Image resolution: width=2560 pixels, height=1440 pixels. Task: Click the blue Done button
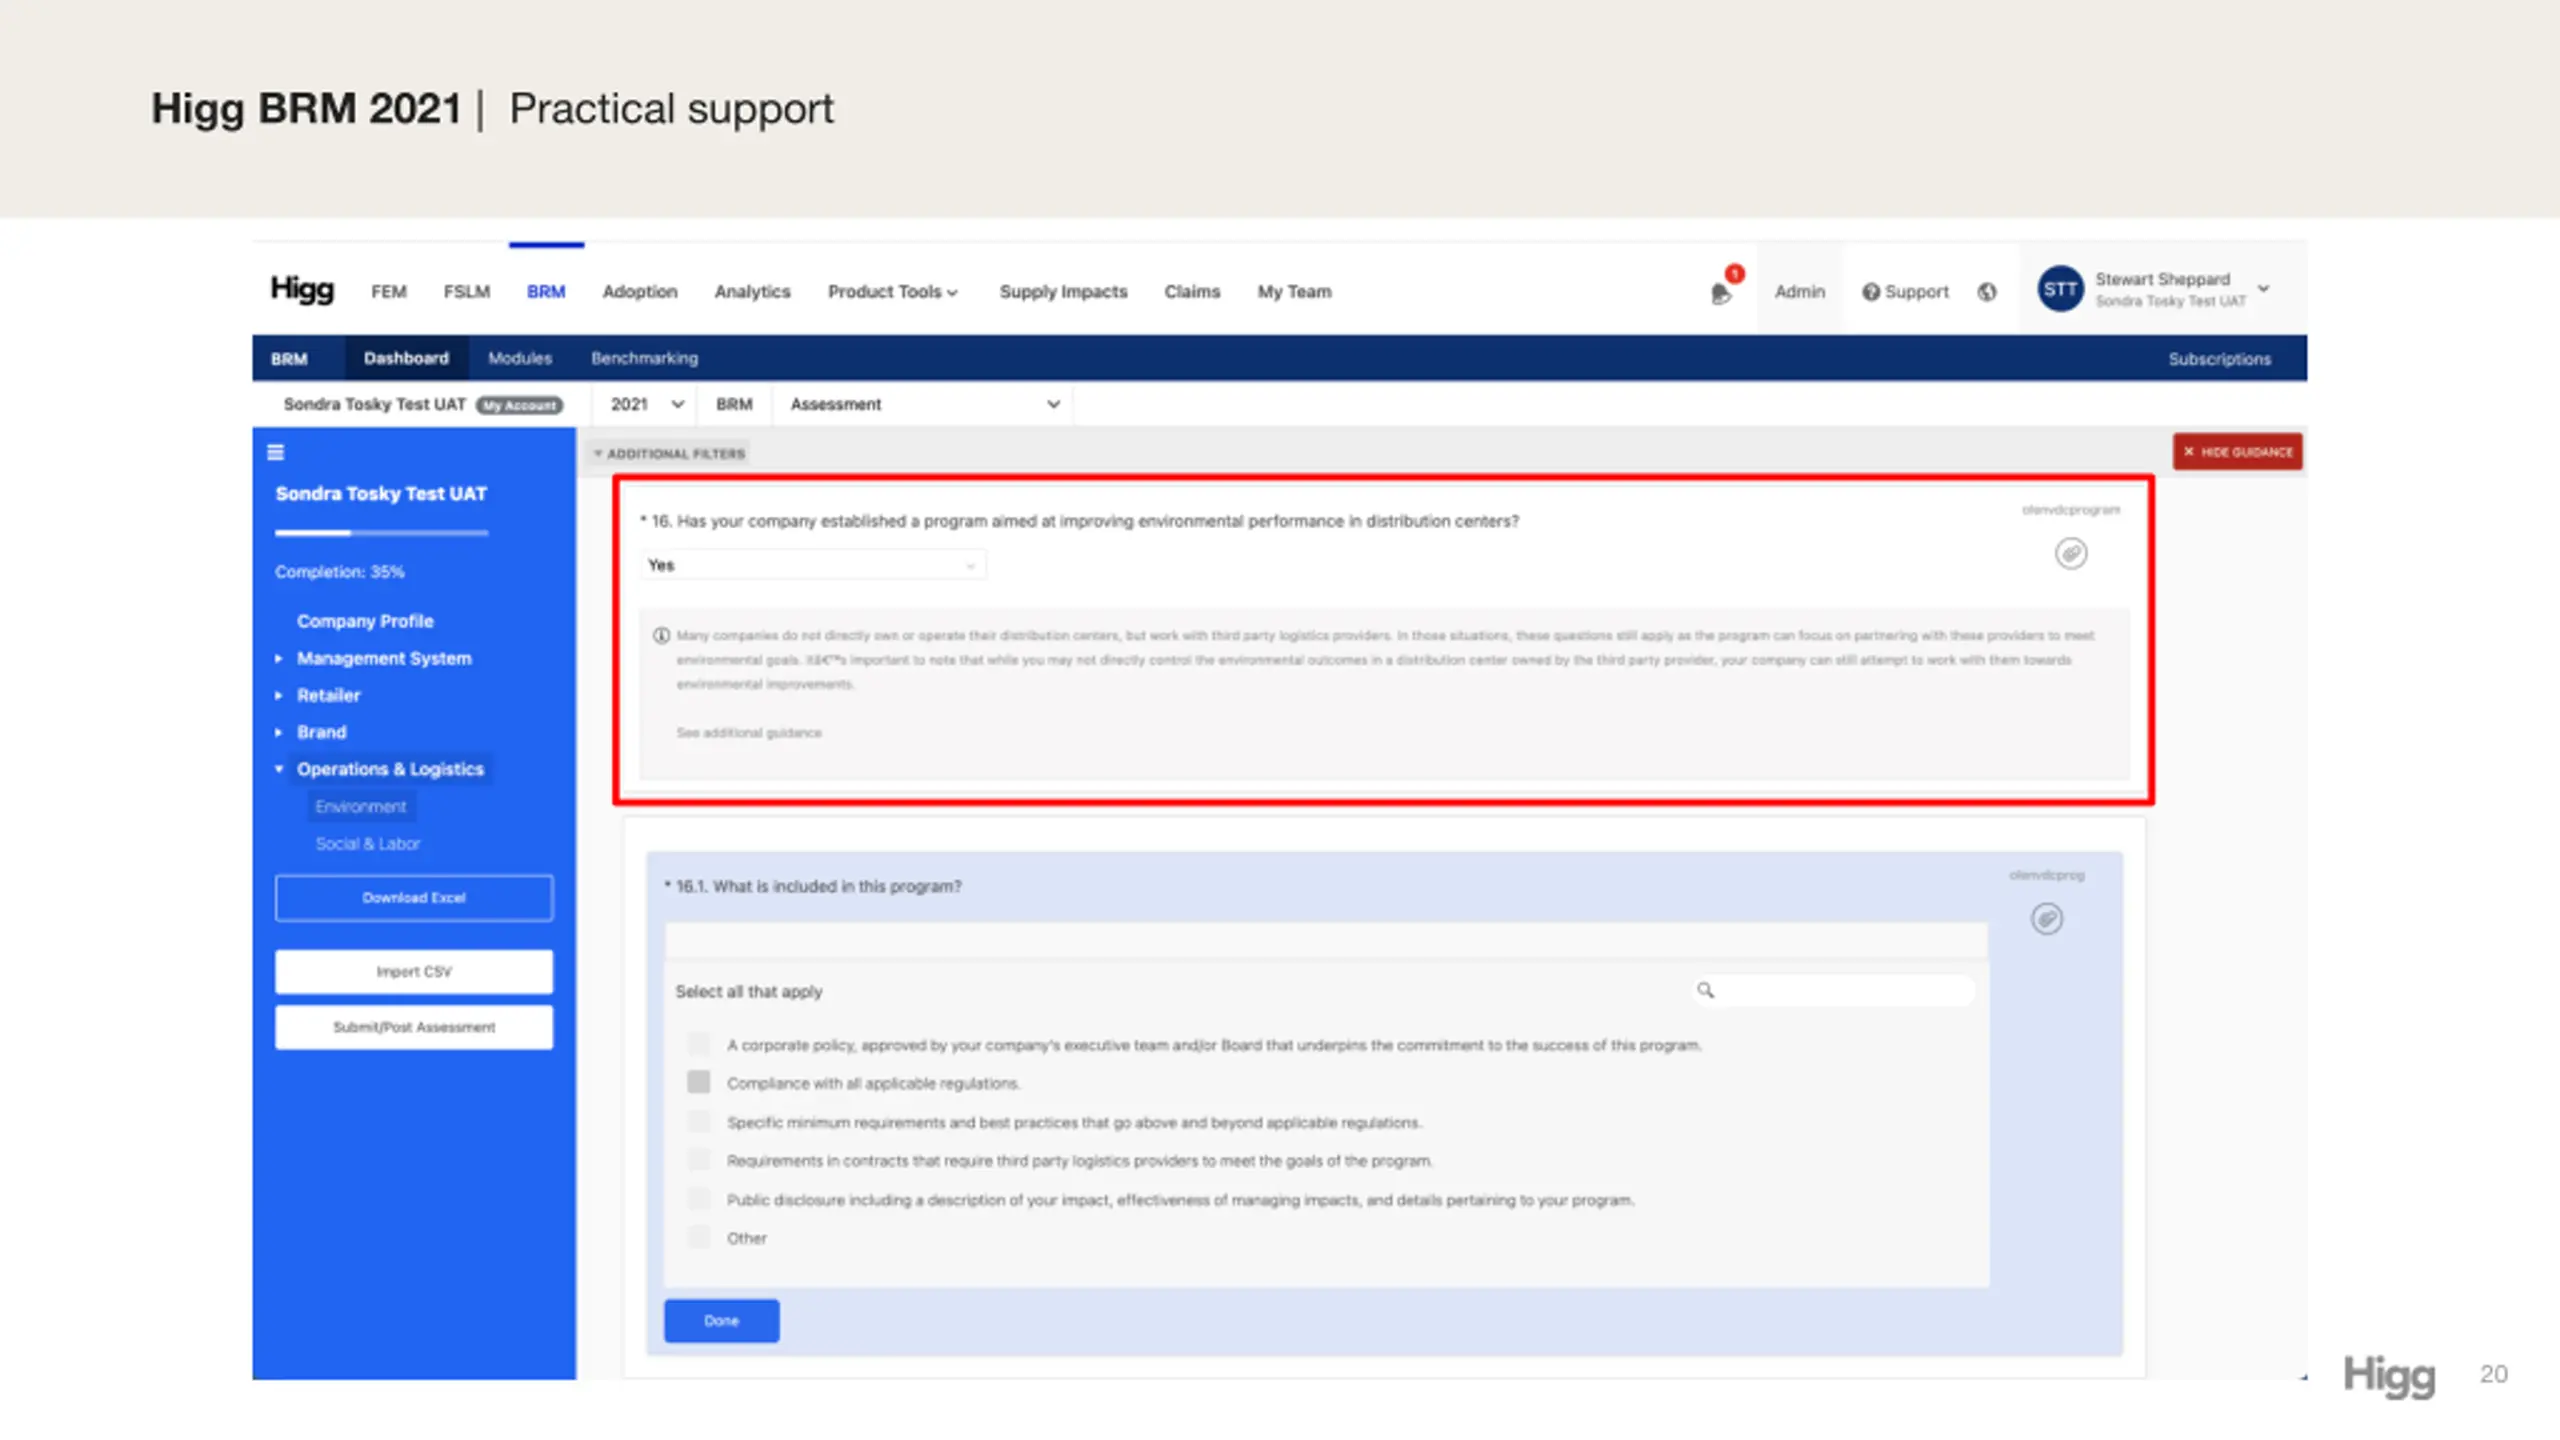(x=721, y=1321)
